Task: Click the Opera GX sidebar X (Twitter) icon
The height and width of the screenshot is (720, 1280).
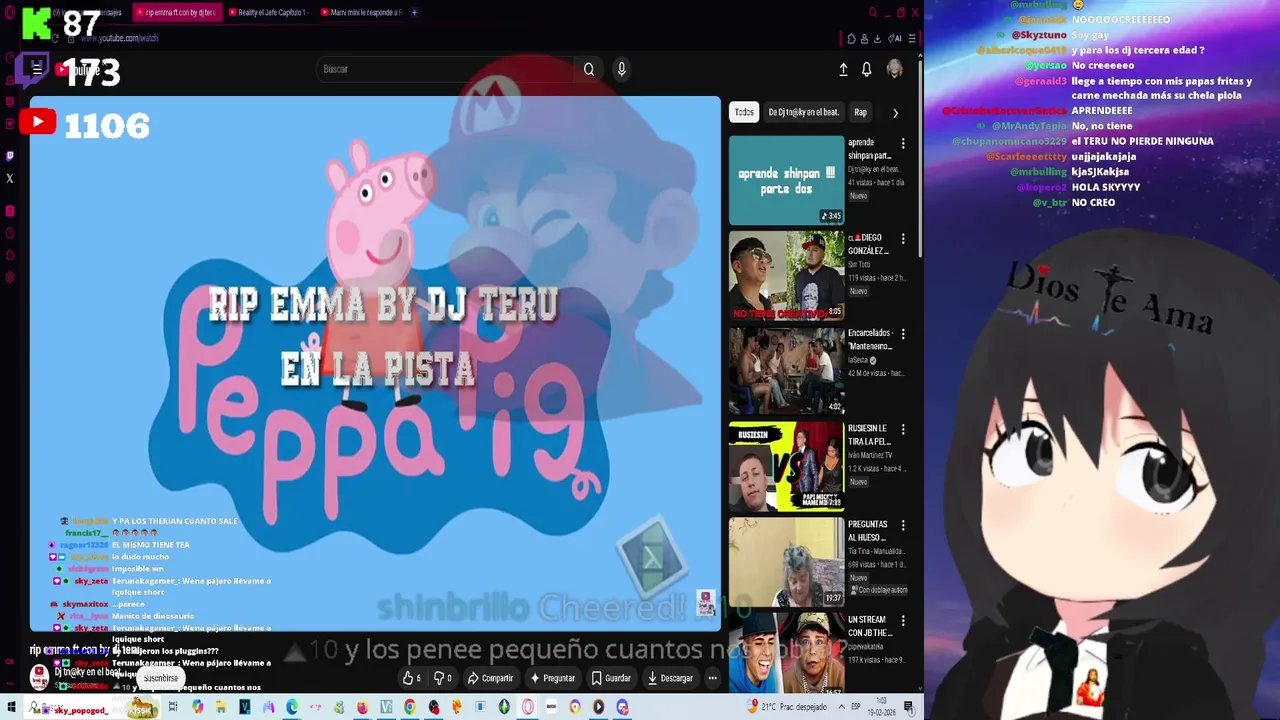Action: [x=10, y=179]
